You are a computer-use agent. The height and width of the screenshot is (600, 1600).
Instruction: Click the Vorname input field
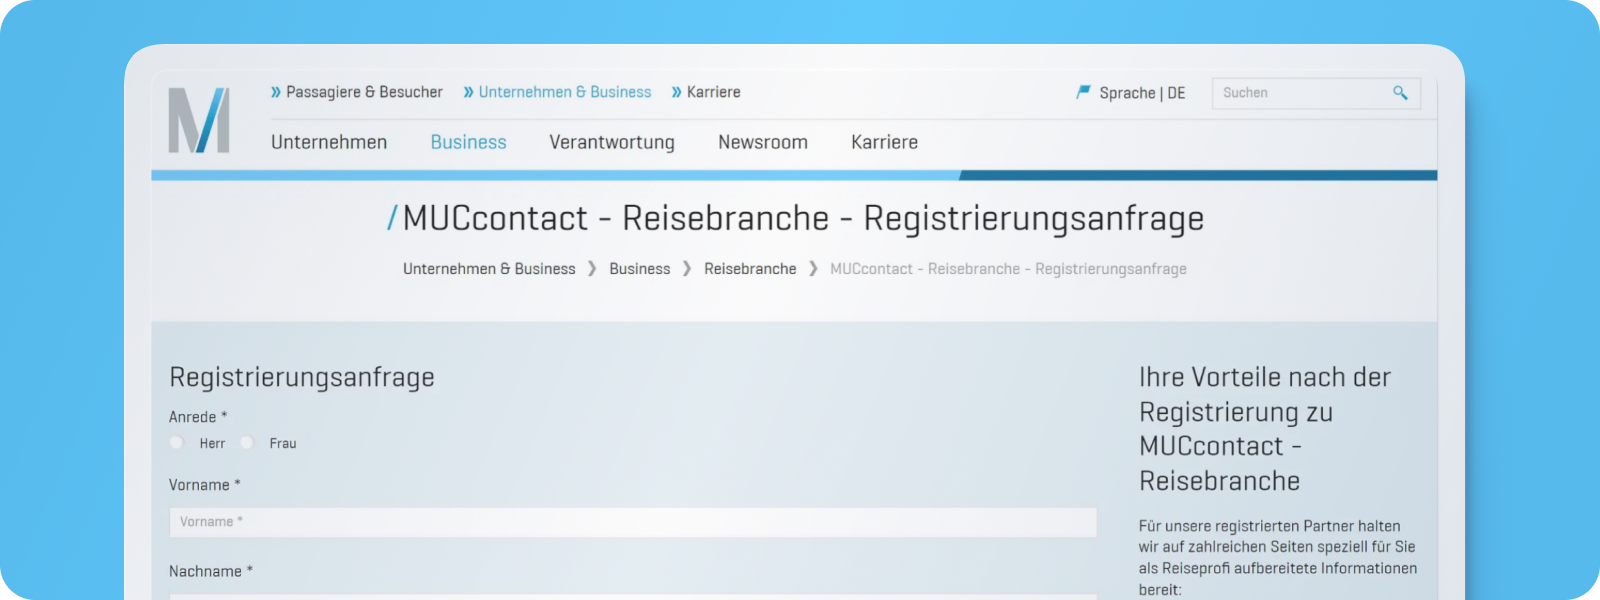633,522
